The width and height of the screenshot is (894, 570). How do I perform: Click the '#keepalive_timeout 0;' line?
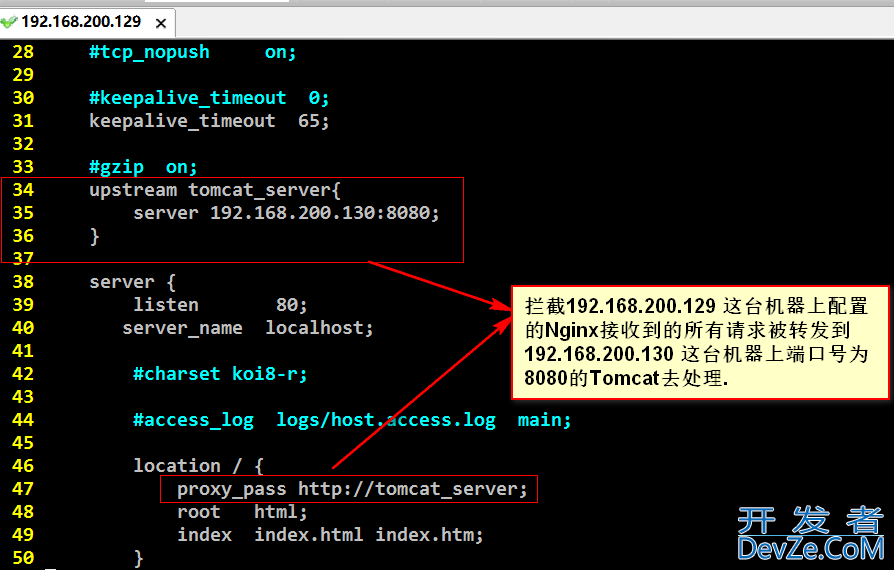(209, 99)
